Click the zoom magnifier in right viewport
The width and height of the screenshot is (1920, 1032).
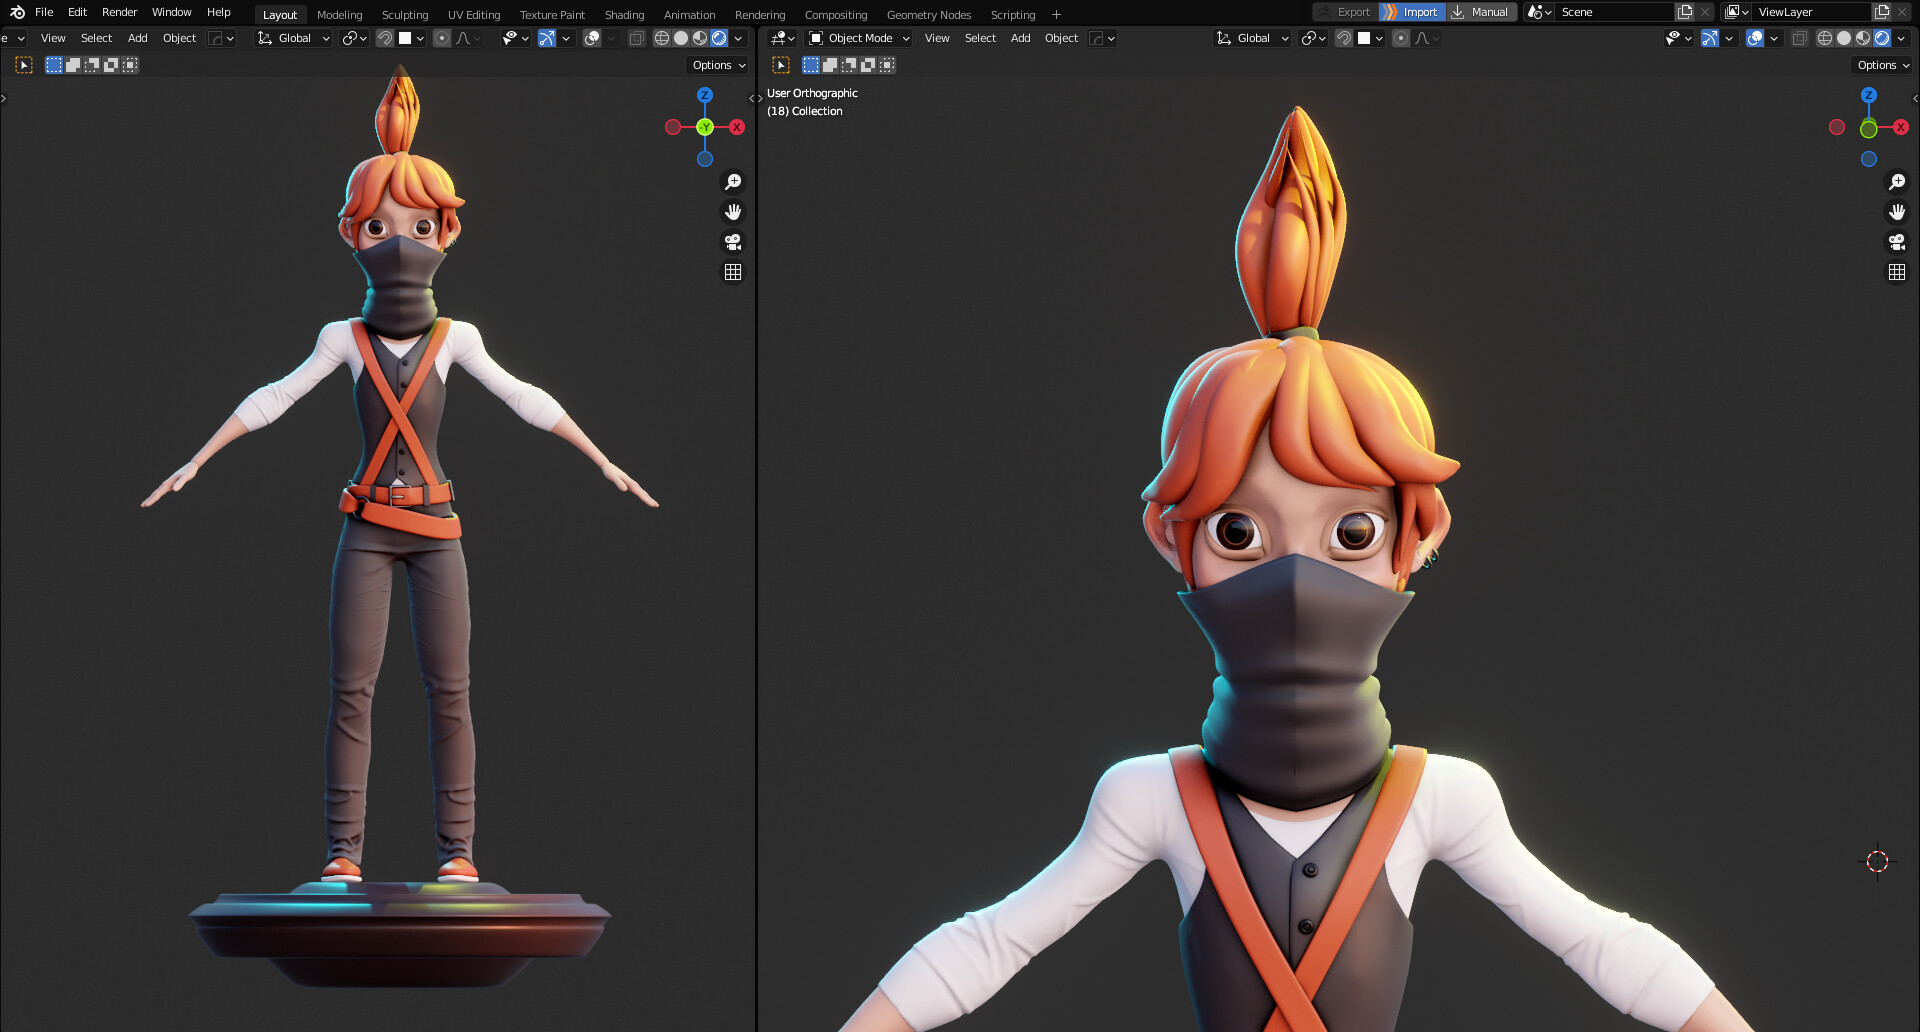click(x=1897, y=181)
